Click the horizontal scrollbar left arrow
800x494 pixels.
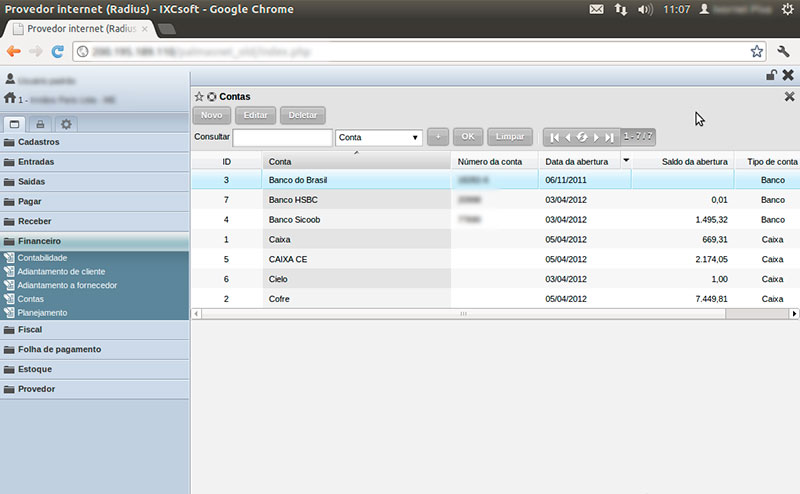click(x=196, y=314)
